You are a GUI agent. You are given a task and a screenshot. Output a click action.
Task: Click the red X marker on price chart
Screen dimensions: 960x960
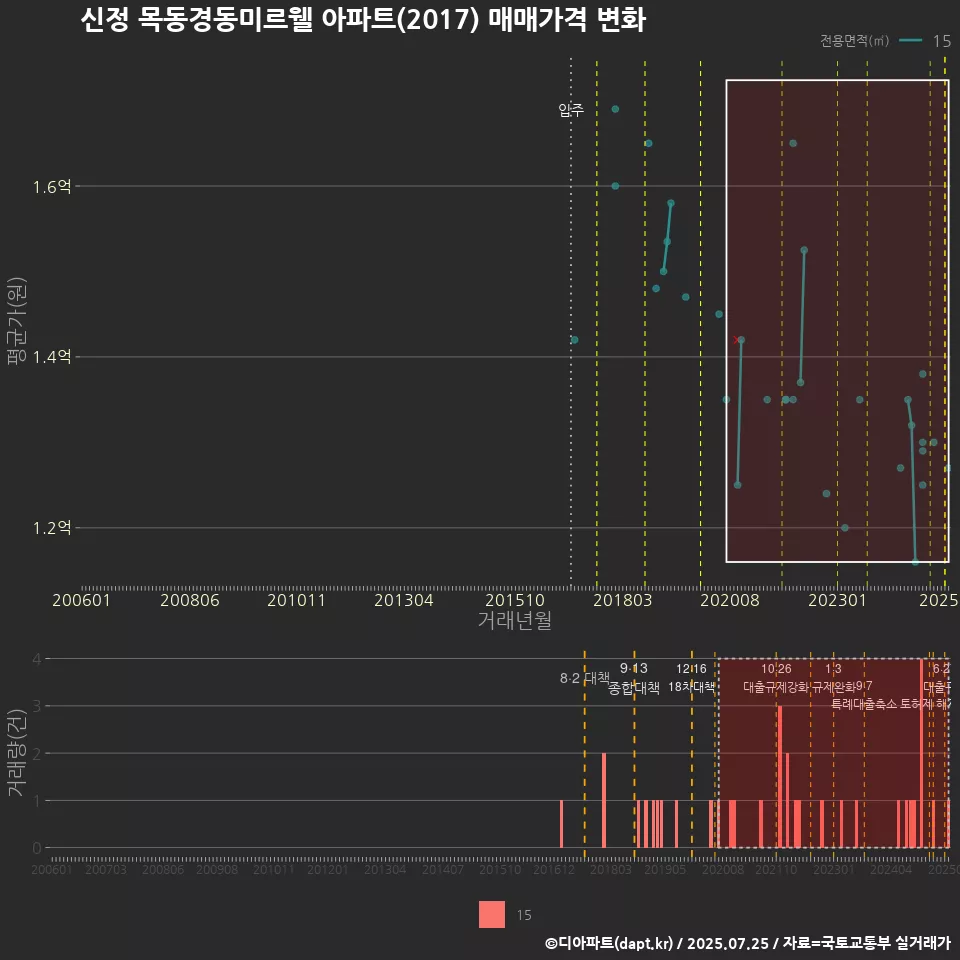(736, 340)
